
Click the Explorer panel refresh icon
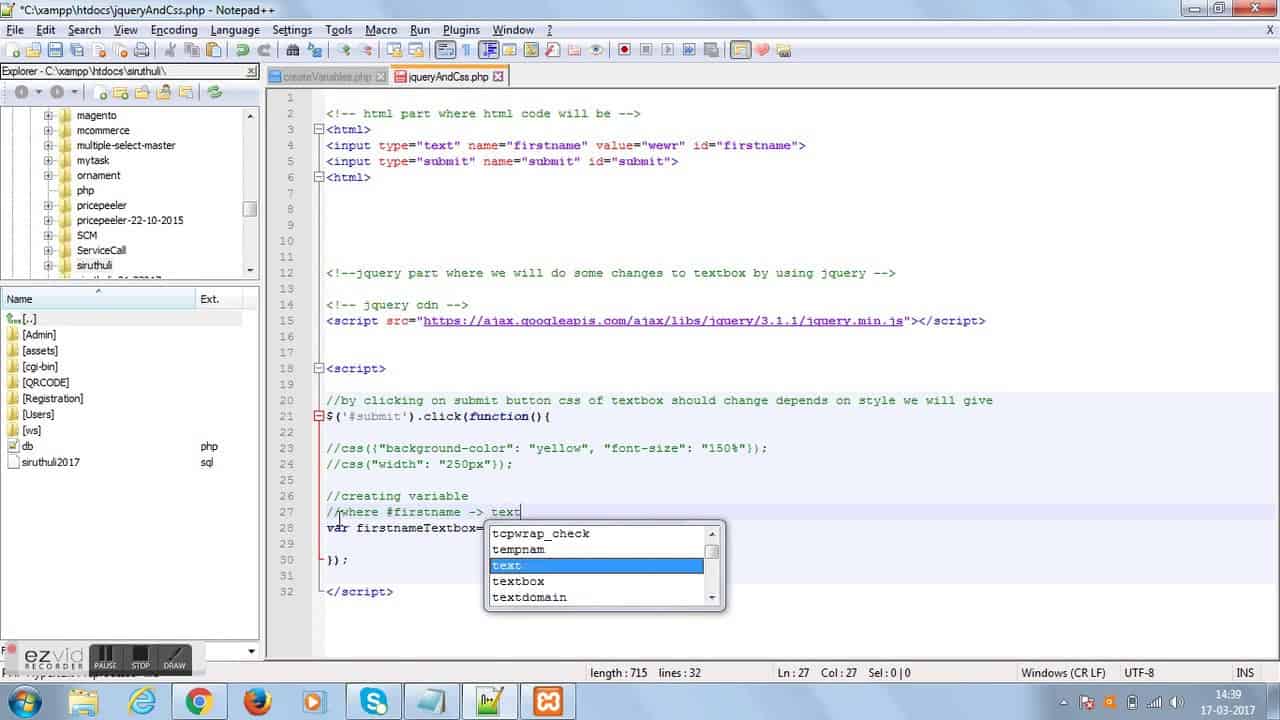[x=214, y=92]
